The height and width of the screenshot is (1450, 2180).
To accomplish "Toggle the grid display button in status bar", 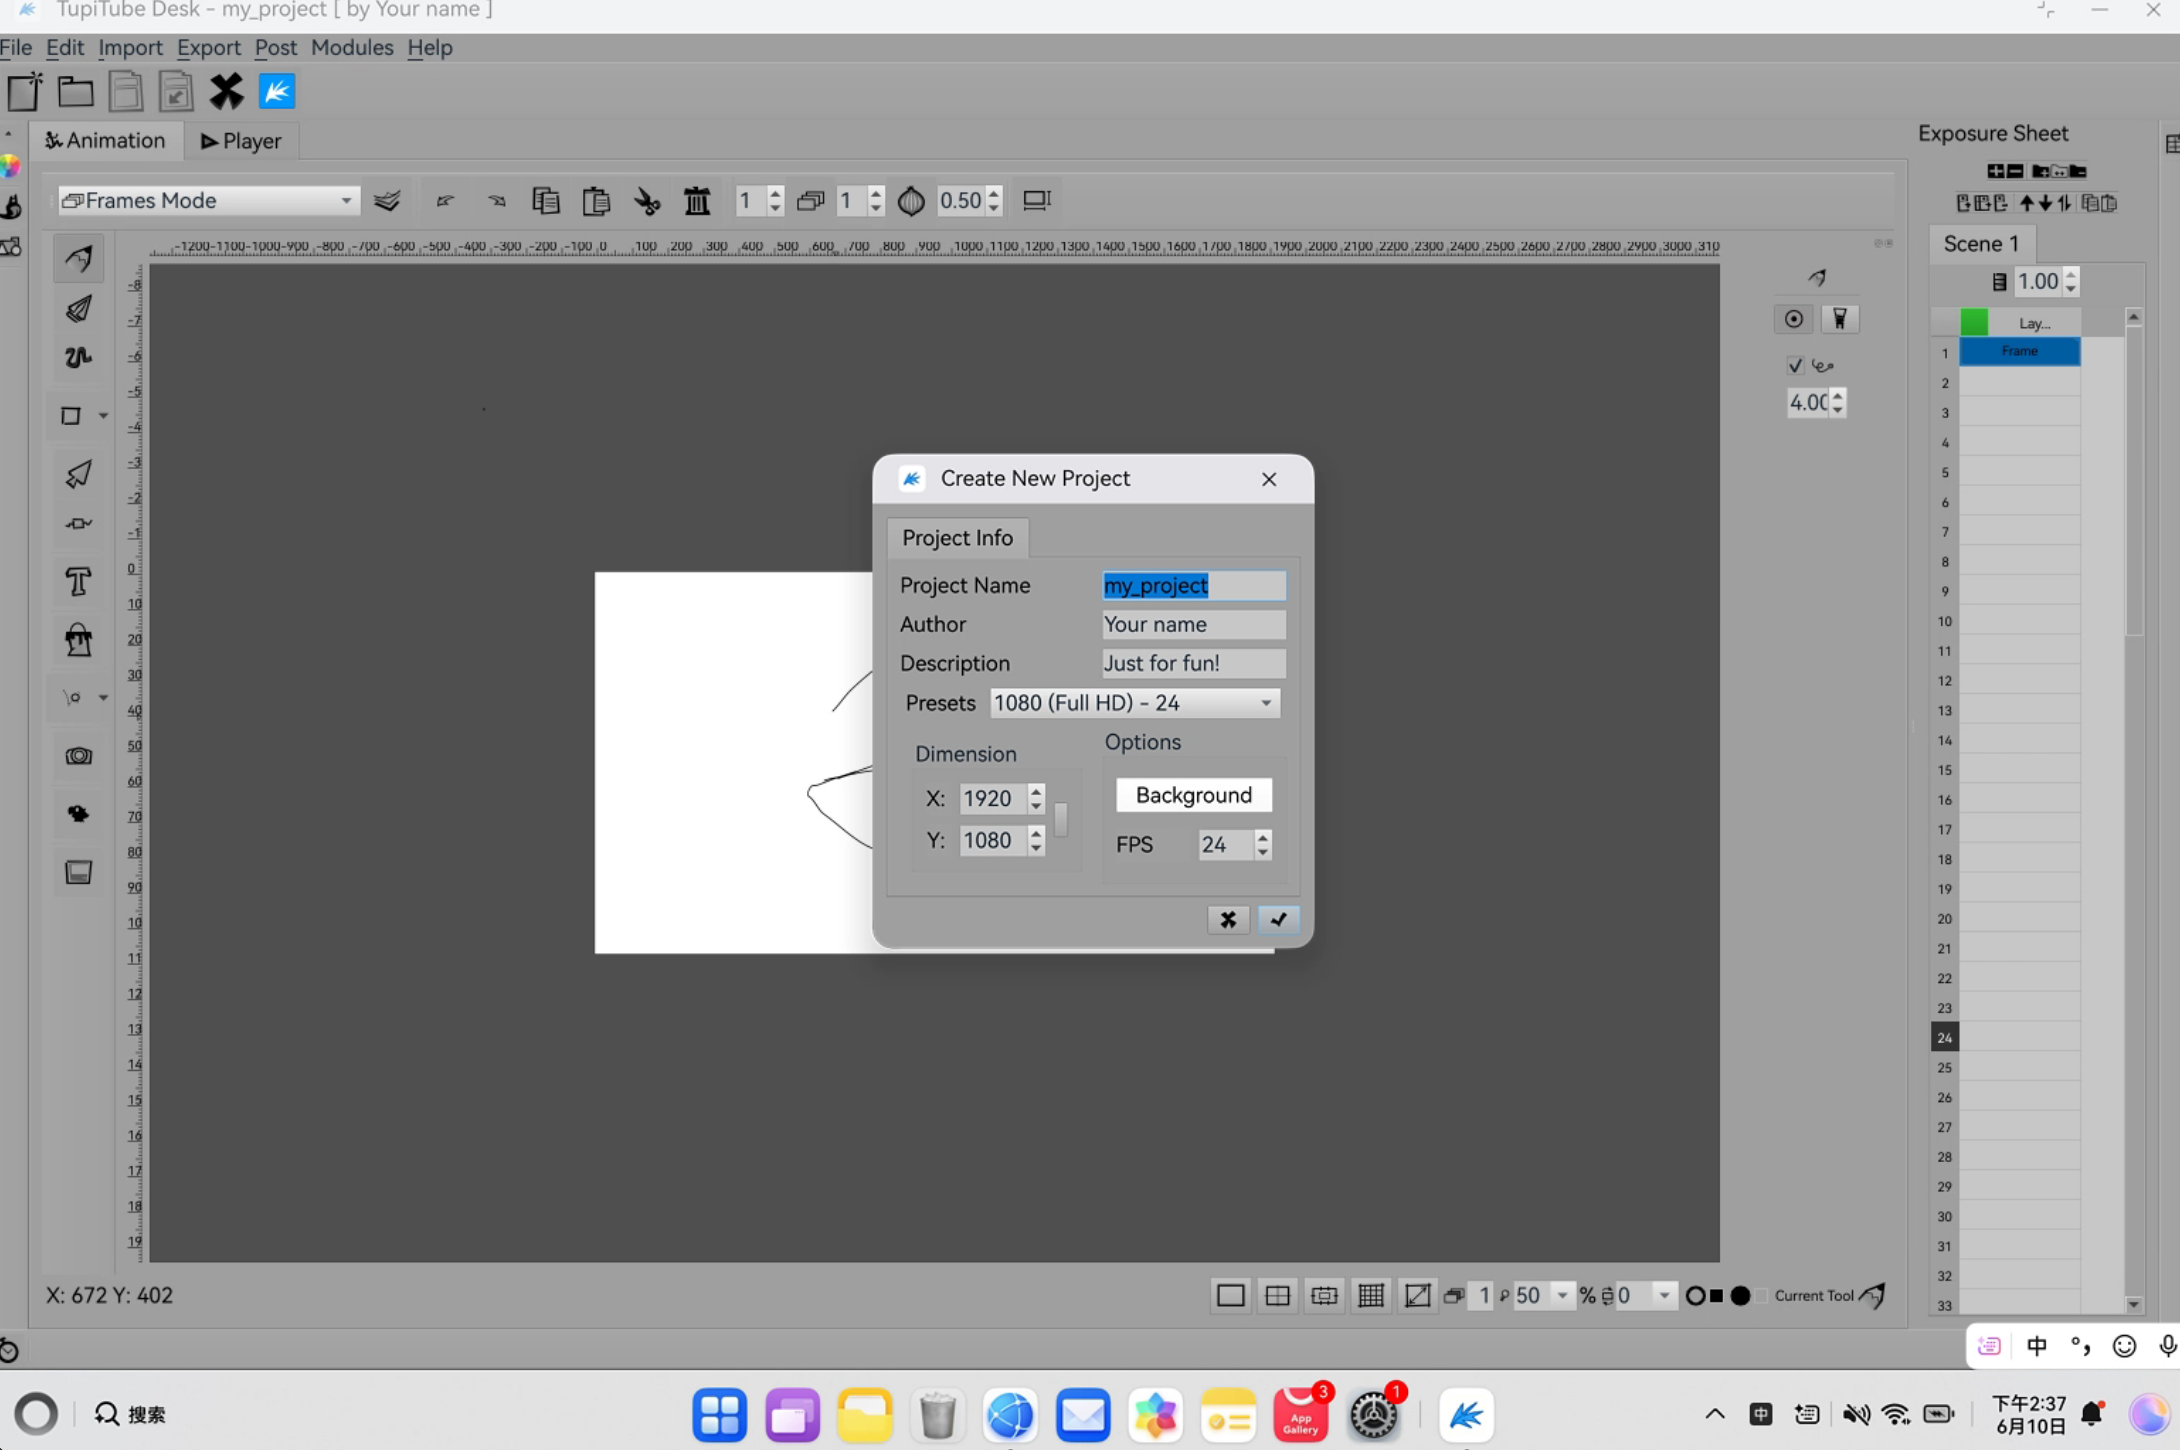I will (1371, 1296).
